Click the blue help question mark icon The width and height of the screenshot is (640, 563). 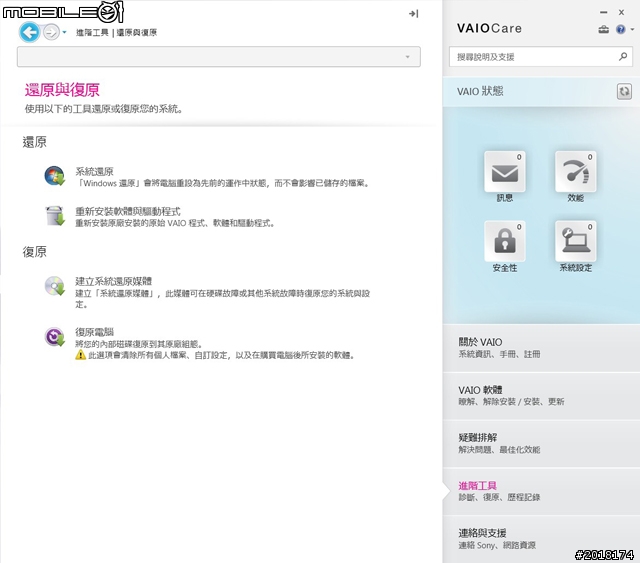(621, 29)
